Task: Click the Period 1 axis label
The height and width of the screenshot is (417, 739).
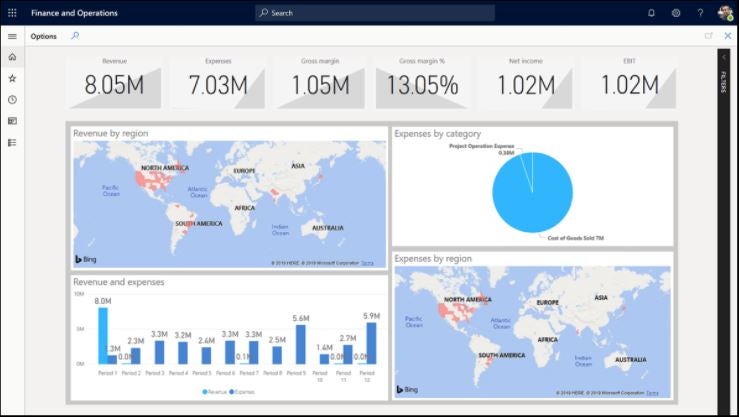Action: coord(107,373)
